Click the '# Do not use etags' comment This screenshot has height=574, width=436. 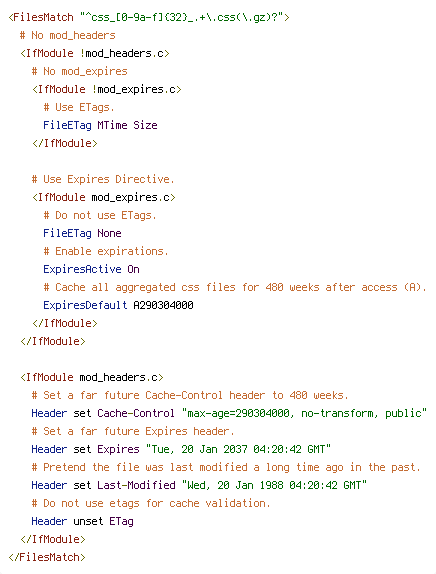[x=151, y=503]
